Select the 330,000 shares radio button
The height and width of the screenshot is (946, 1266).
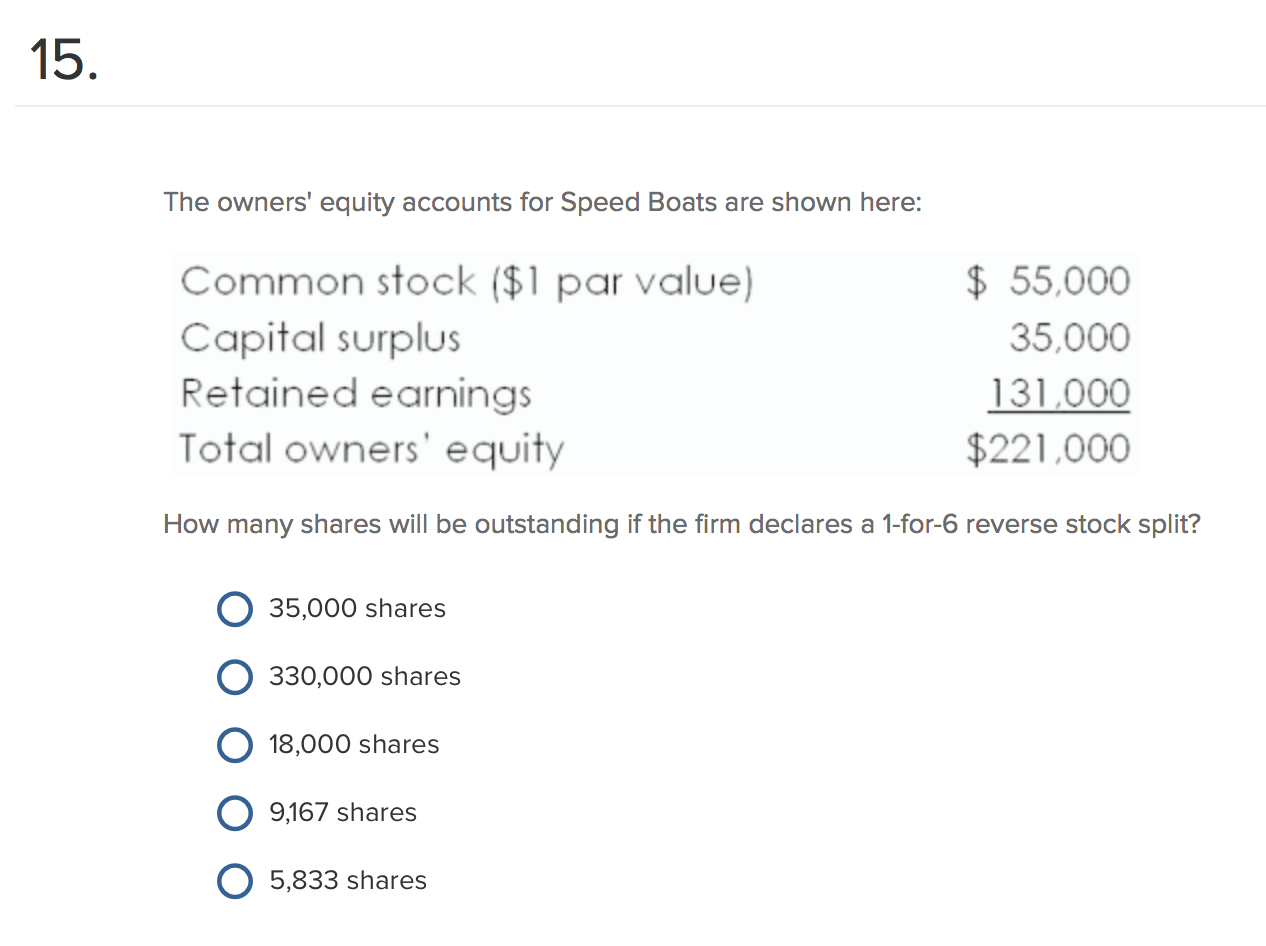tap(234, 677)
